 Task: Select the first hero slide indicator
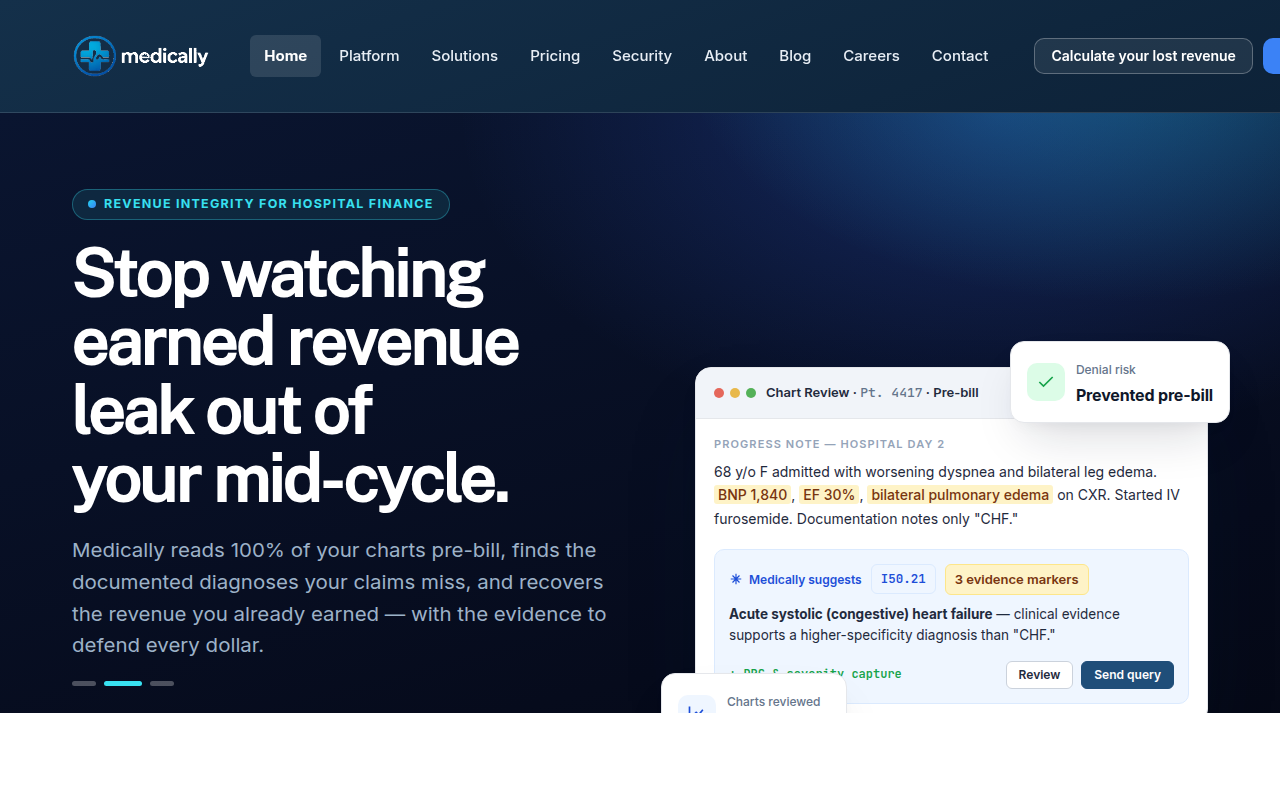tap(84, 683)
